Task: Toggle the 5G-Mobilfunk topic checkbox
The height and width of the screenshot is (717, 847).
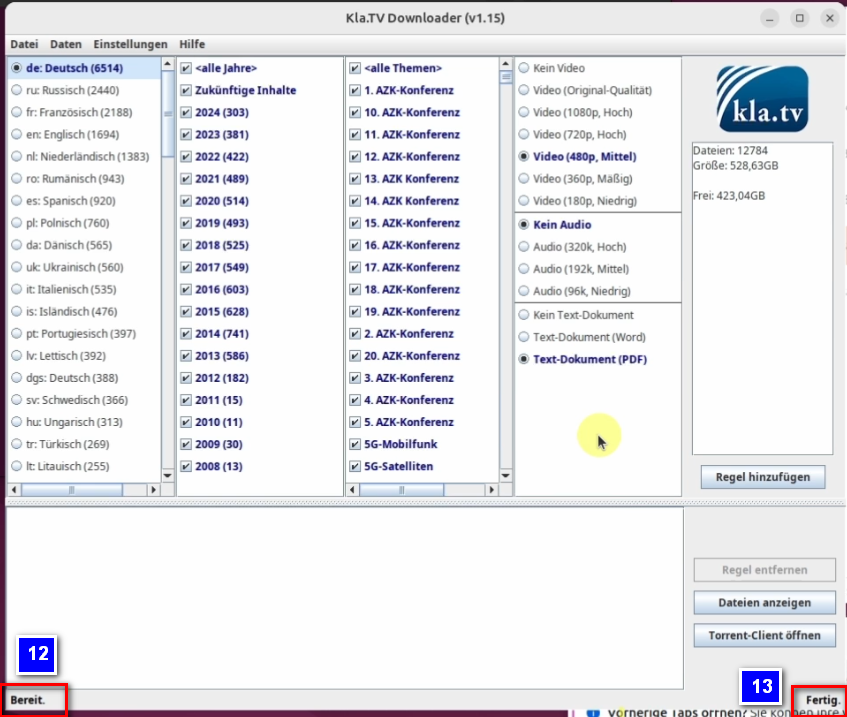Action: pos(355,444)
